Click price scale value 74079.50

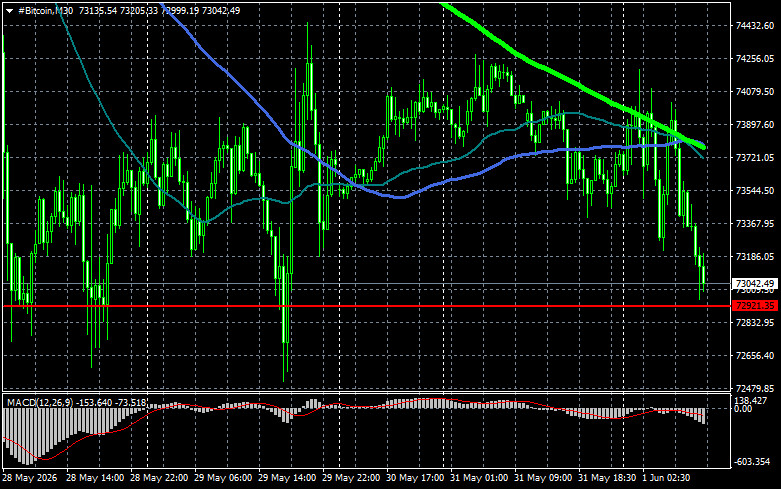pos(755,92)
